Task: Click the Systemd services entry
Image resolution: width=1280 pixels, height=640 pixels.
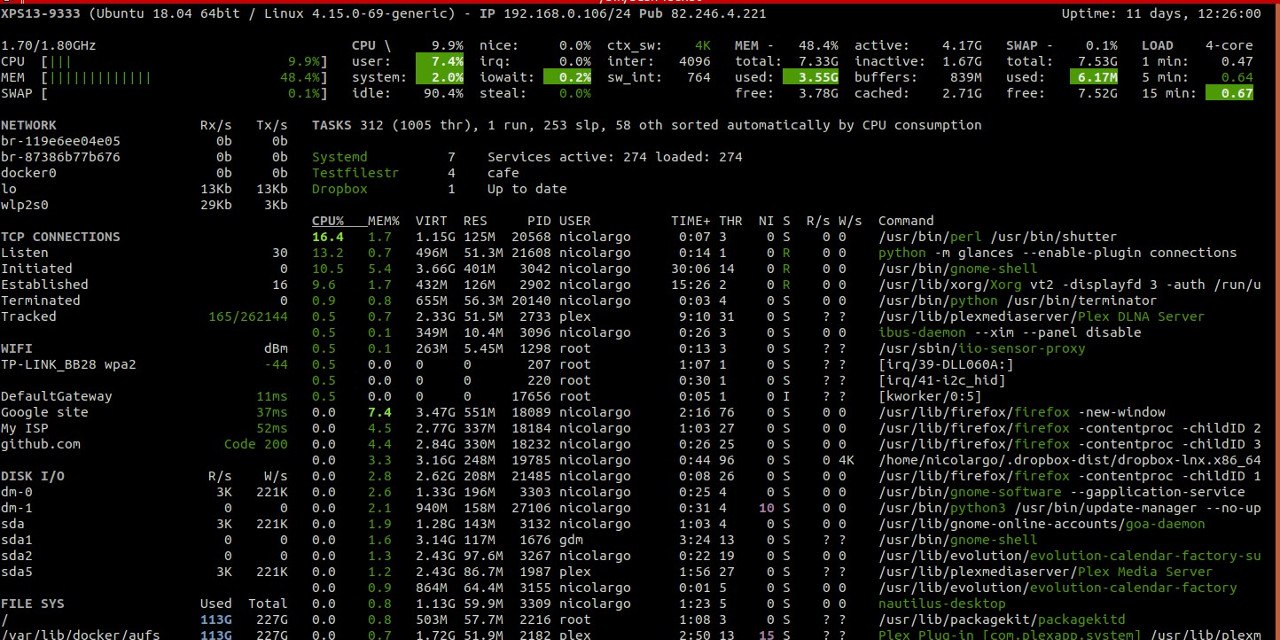Action: coord(527,157)
